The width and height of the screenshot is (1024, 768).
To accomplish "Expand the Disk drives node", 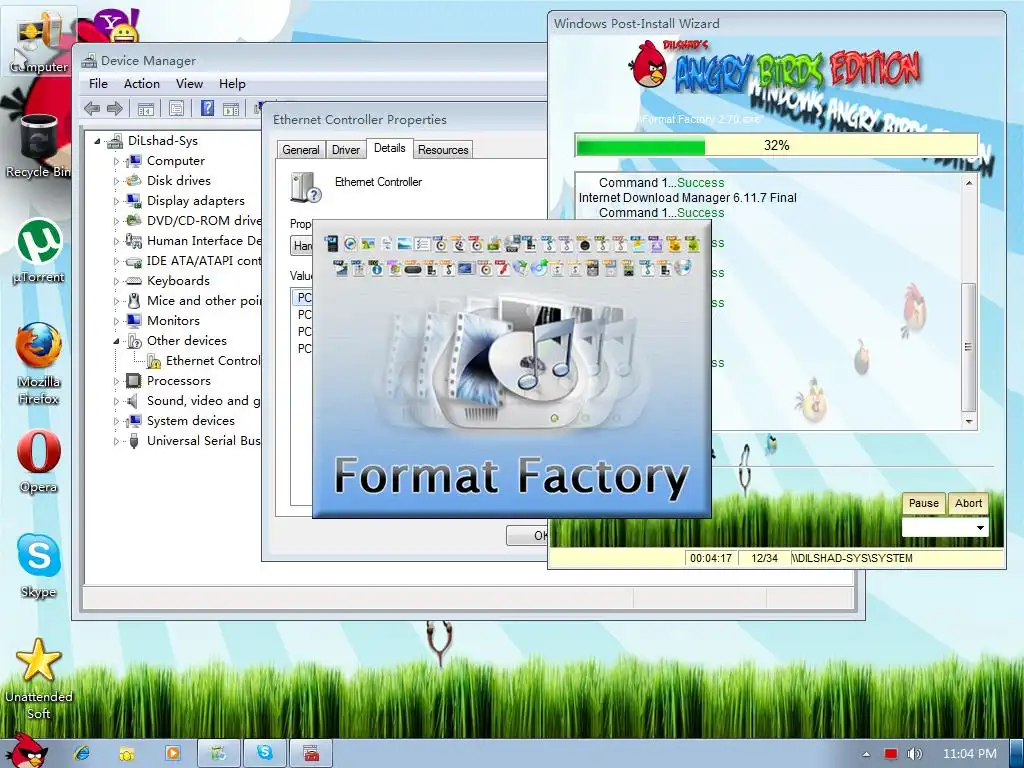I will pos(117,182).
